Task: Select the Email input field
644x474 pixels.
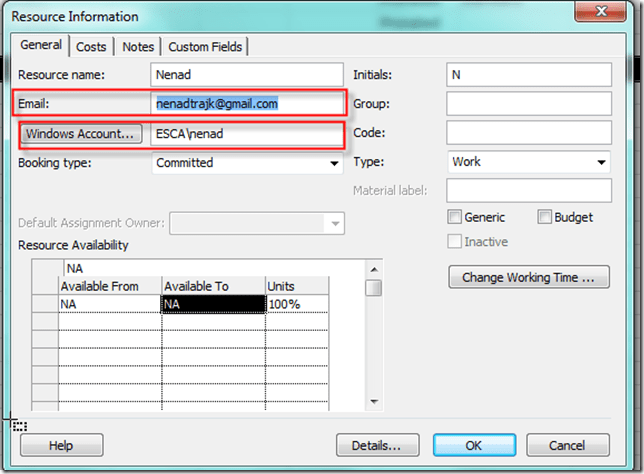Action: click(247, 103)
